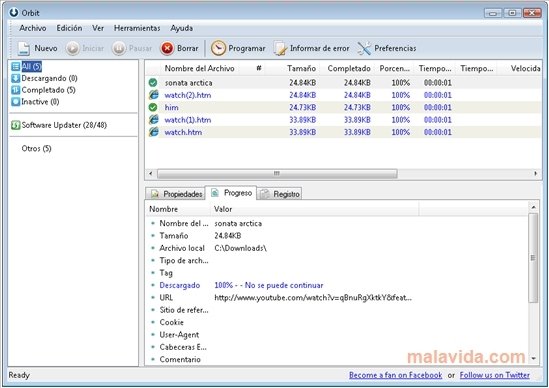The width and height of the screenshot is (549, 388).
Task: Click the C:\Downloads\ local path value
Action: point(240,248)
